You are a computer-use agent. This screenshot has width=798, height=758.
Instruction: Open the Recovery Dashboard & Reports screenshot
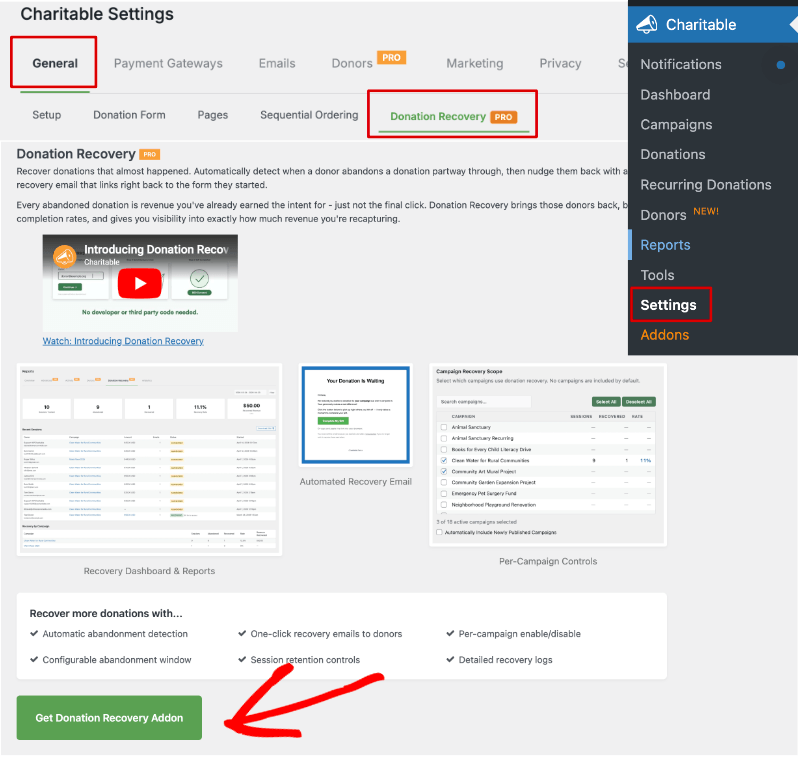pos(149,460)
